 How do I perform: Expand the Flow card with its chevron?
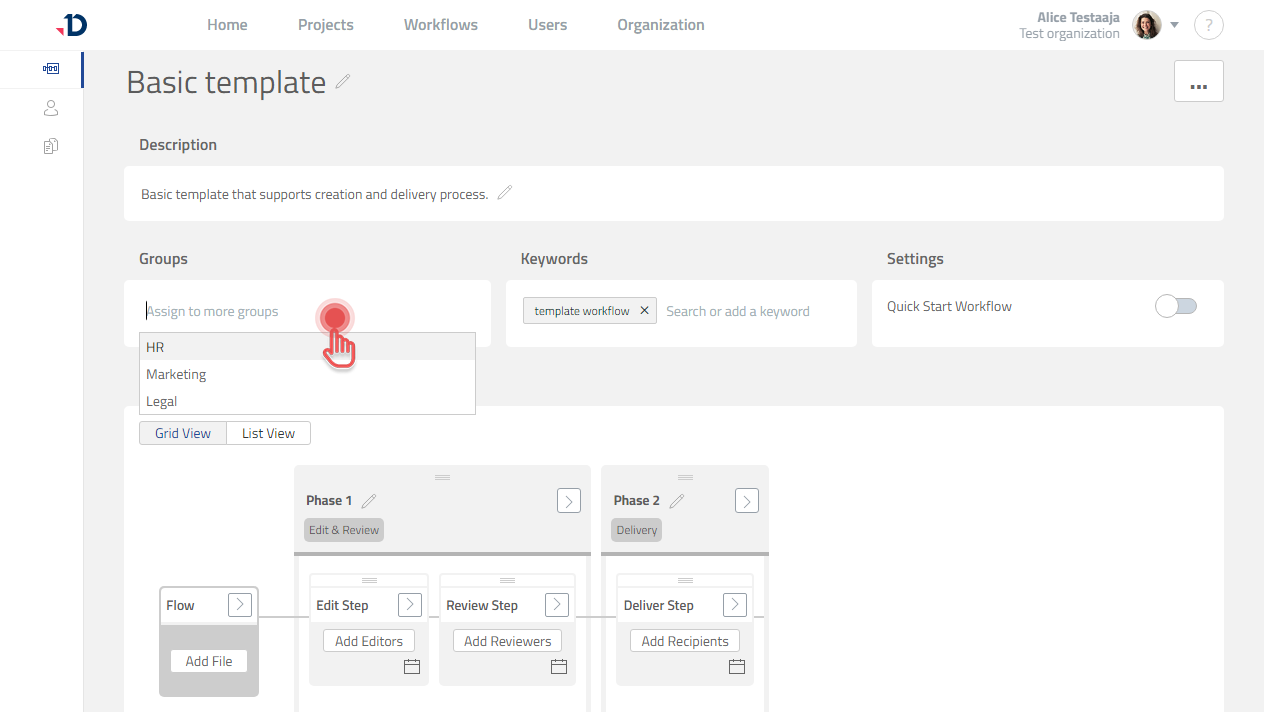pyautogui.click(x=240, y=604)
